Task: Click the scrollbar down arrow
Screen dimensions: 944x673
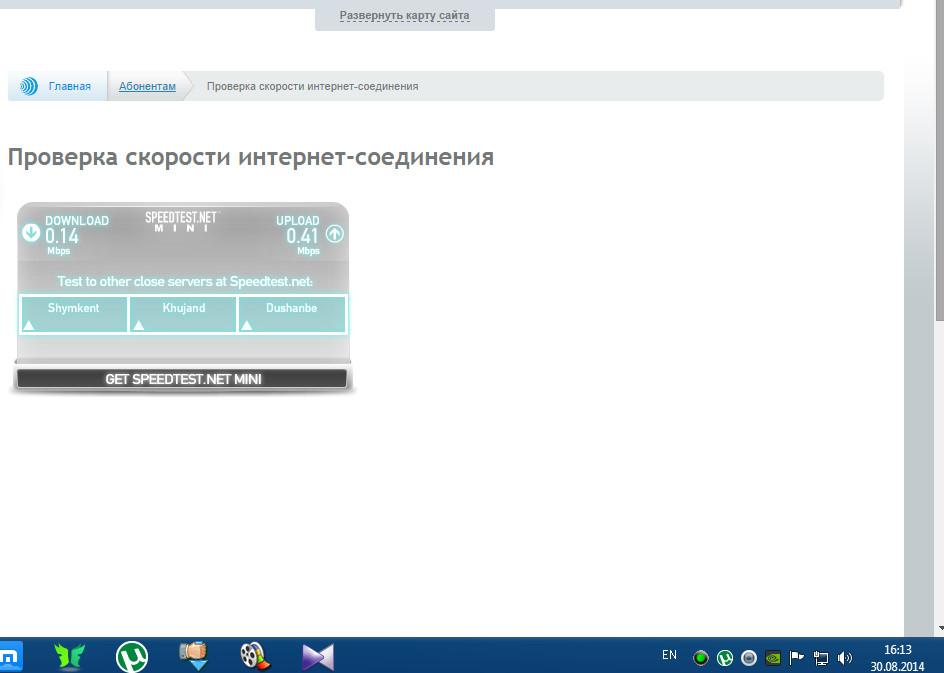Action: click(939, 629)
